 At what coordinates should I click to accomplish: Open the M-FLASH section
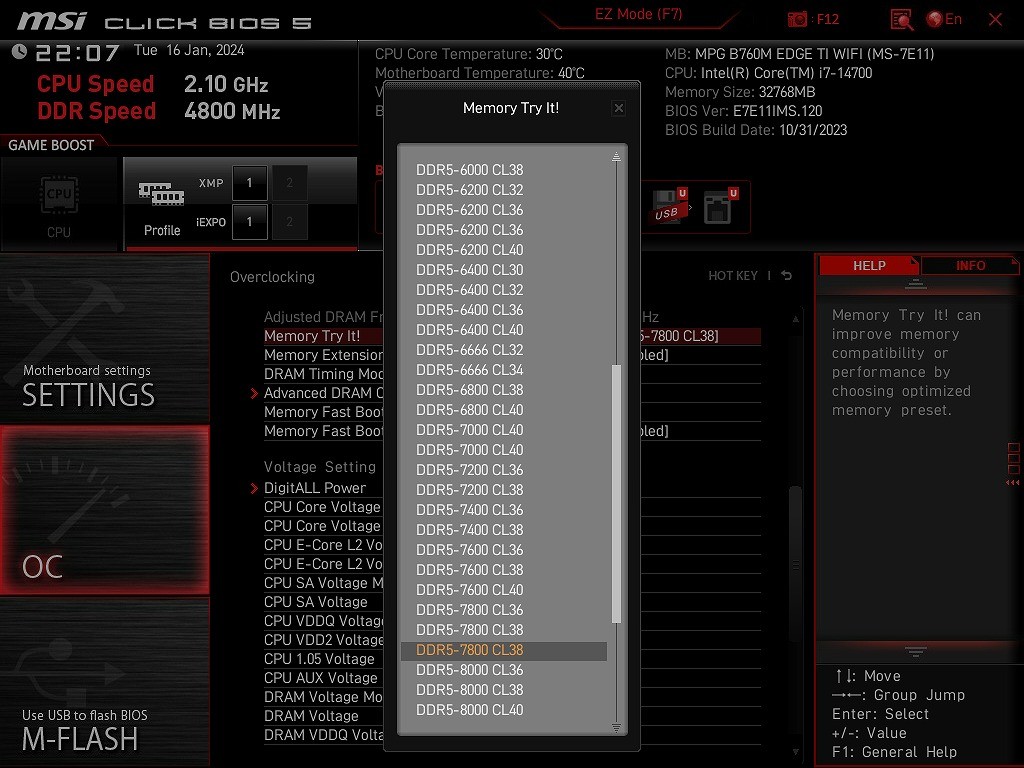tap(104, 682)
